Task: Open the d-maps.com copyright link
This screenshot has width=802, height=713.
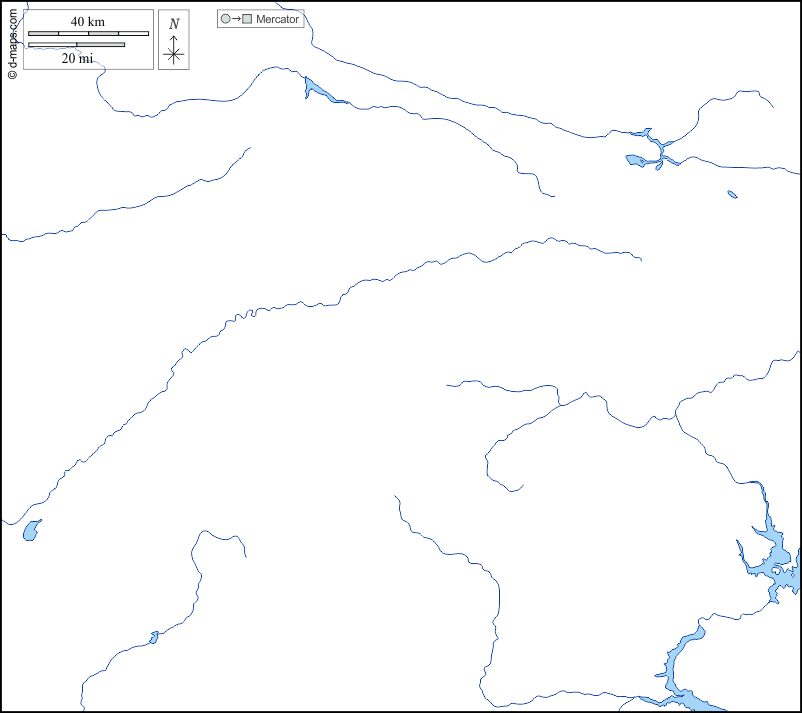Action: [x=12, y=40]
